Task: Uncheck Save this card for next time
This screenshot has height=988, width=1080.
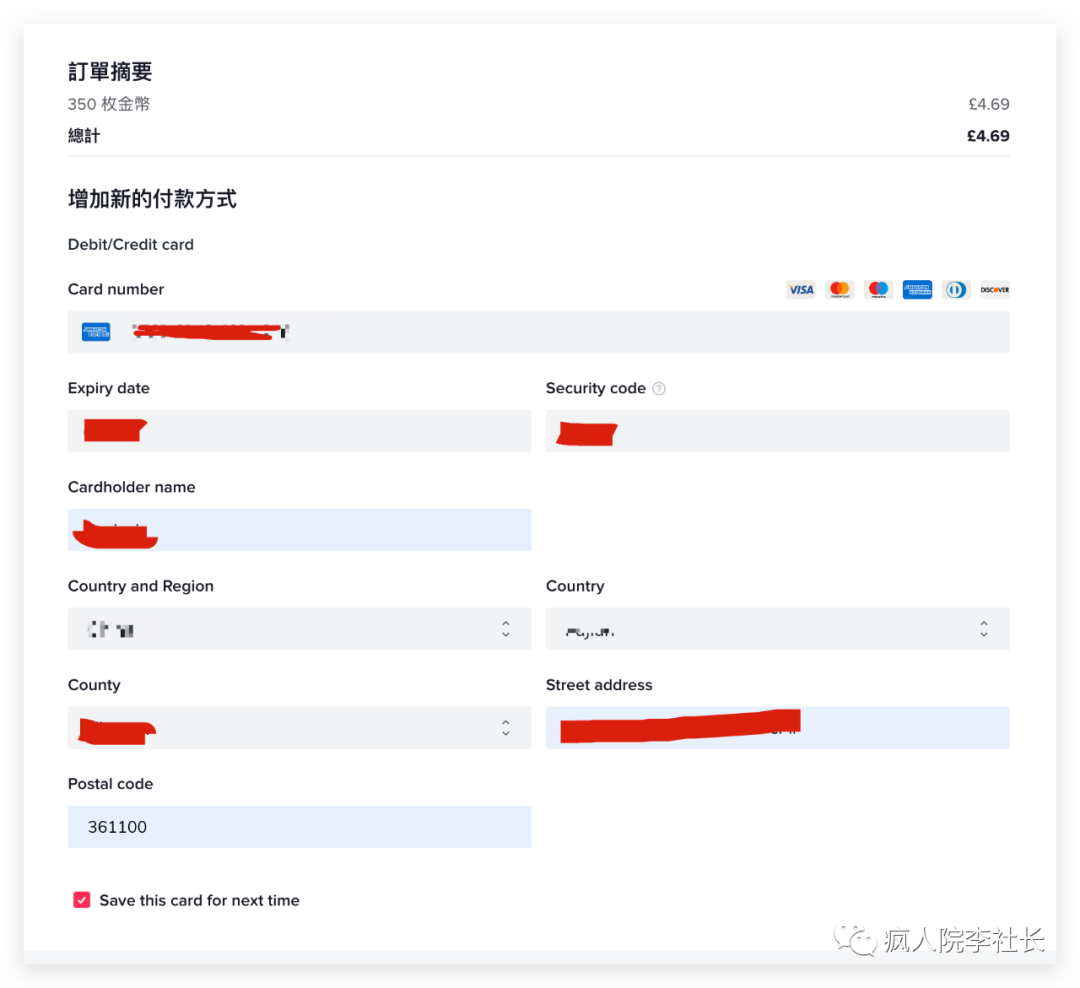Action: point(82,900)
